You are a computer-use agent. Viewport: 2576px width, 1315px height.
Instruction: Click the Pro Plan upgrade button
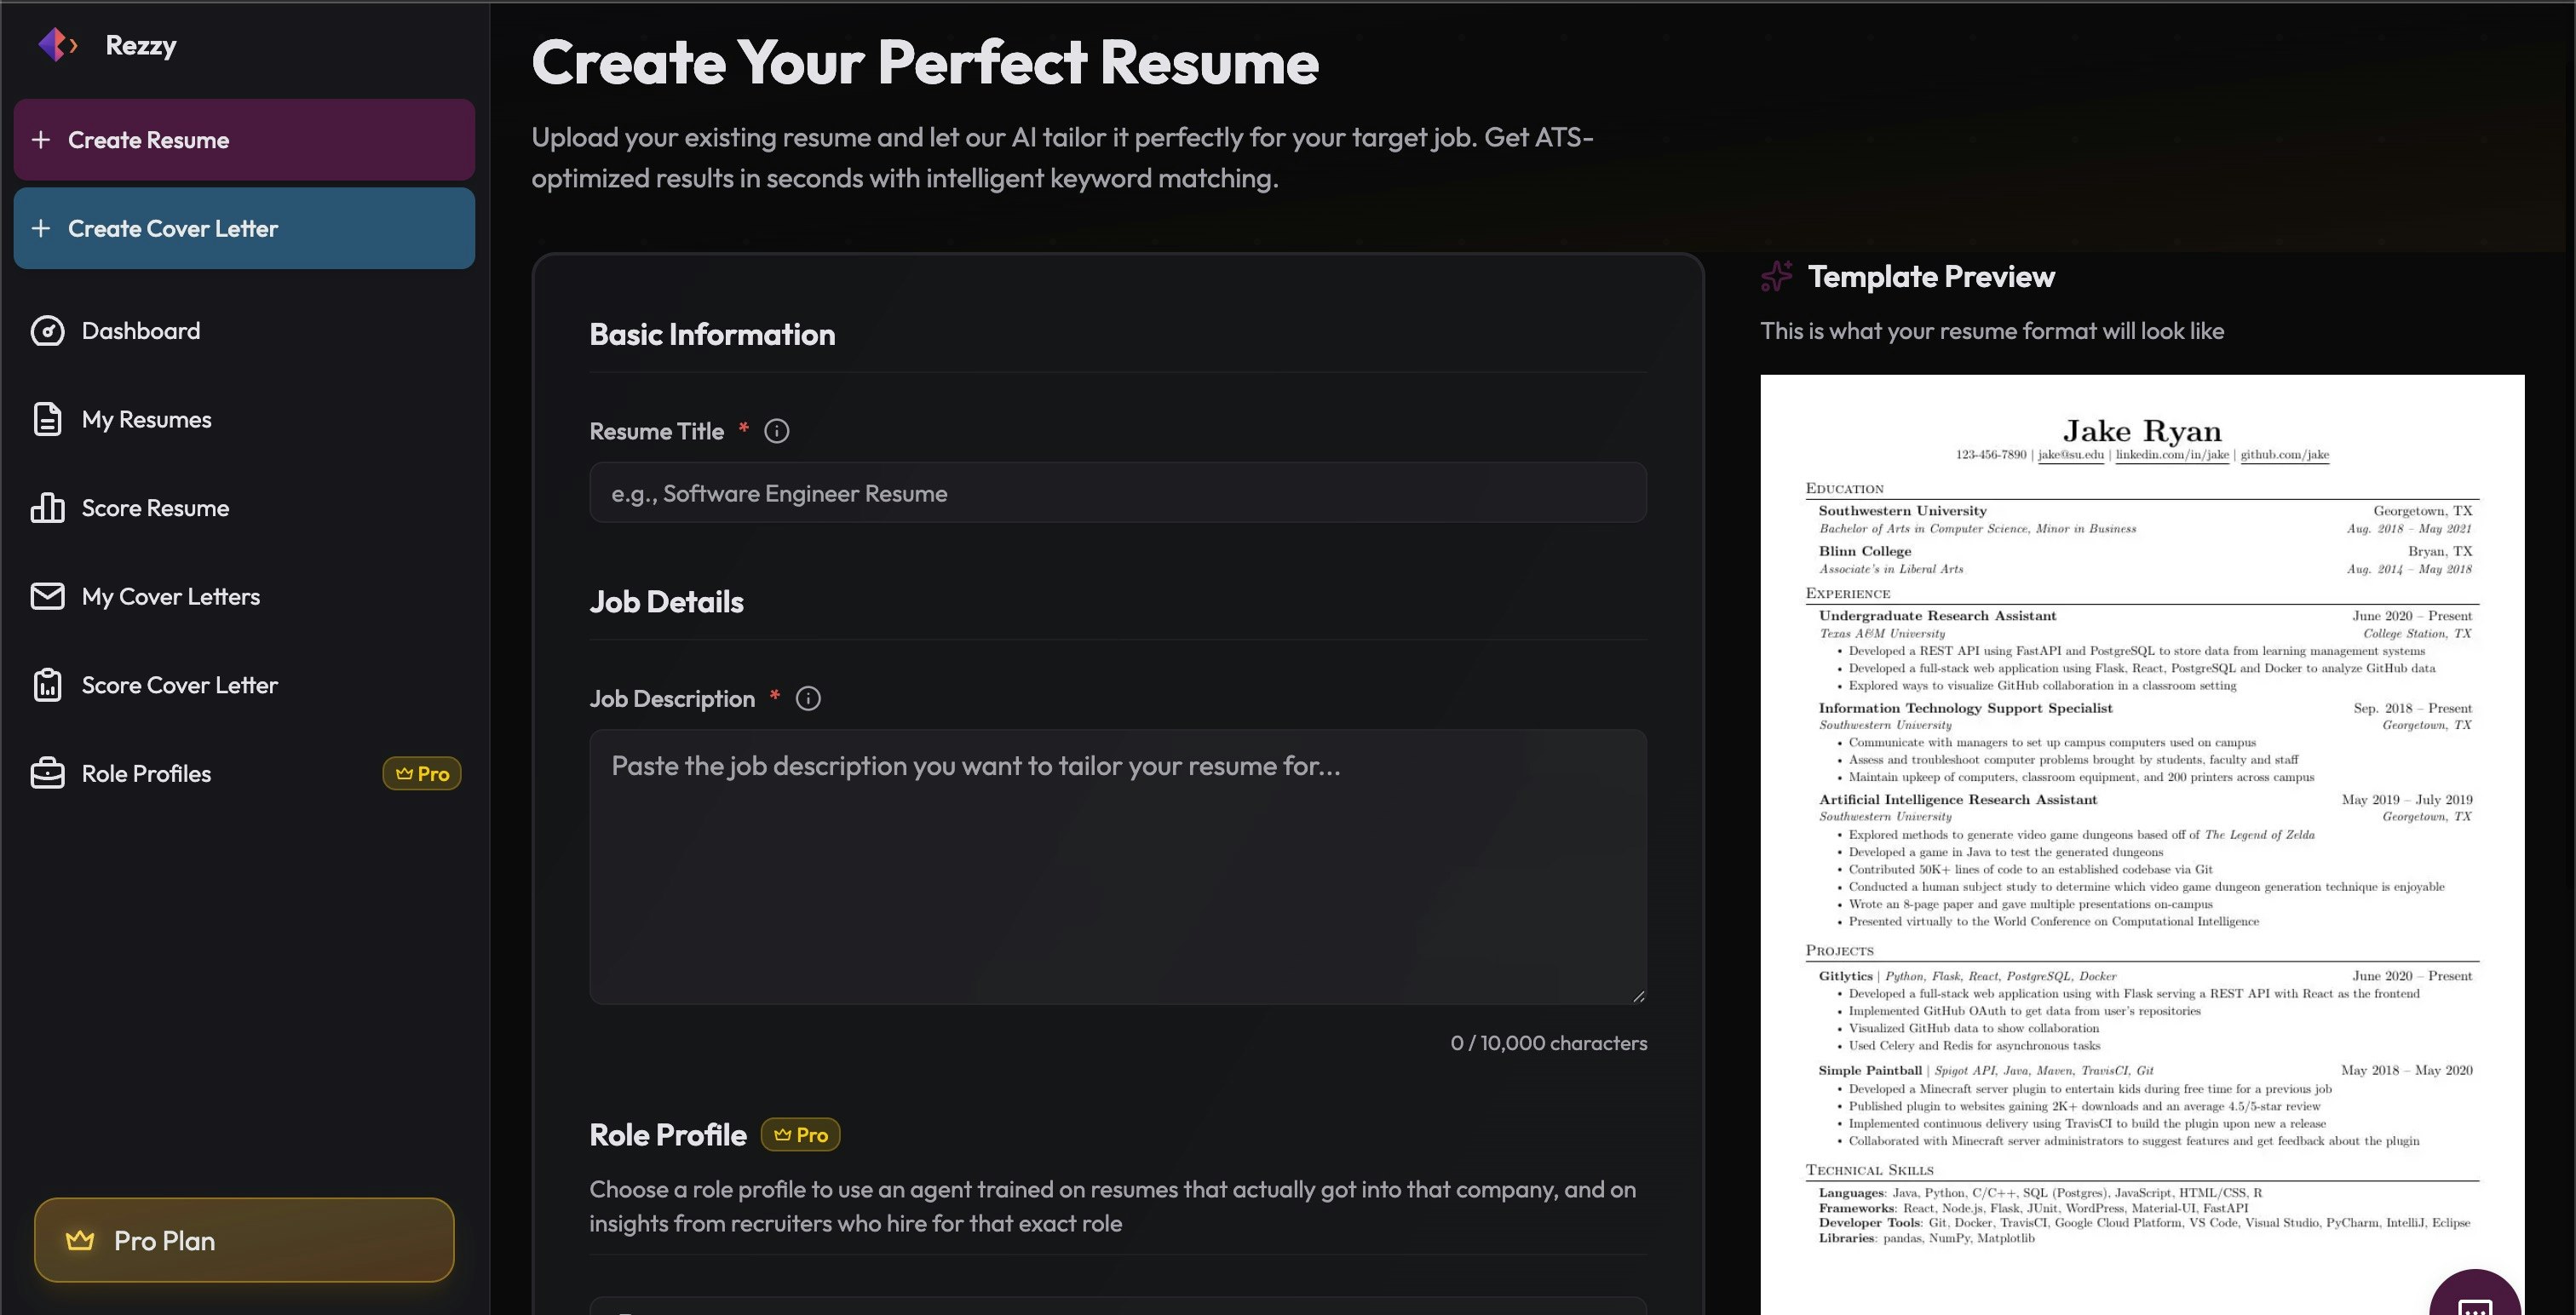[x=243, y=1240]
